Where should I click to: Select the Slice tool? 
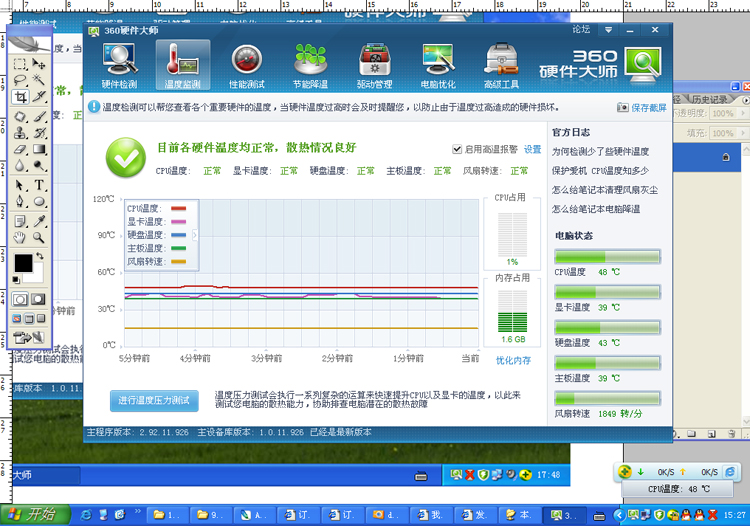point(39,97)
